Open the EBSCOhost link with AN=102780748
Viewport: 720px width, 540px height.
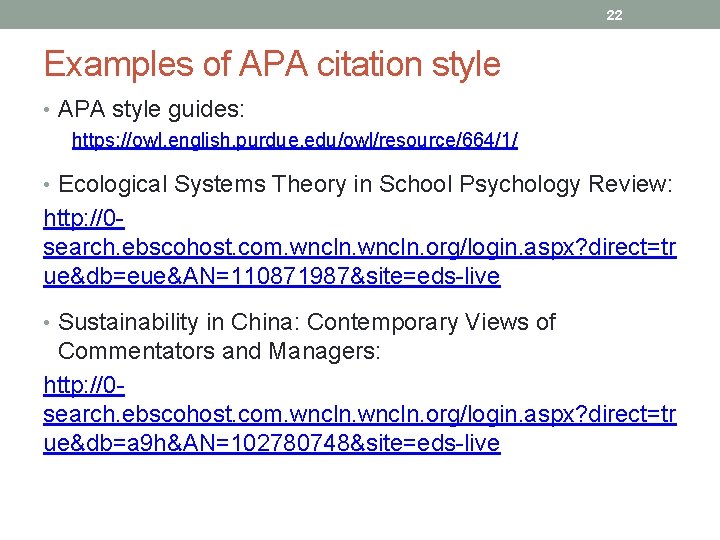(x=360, y=414)
